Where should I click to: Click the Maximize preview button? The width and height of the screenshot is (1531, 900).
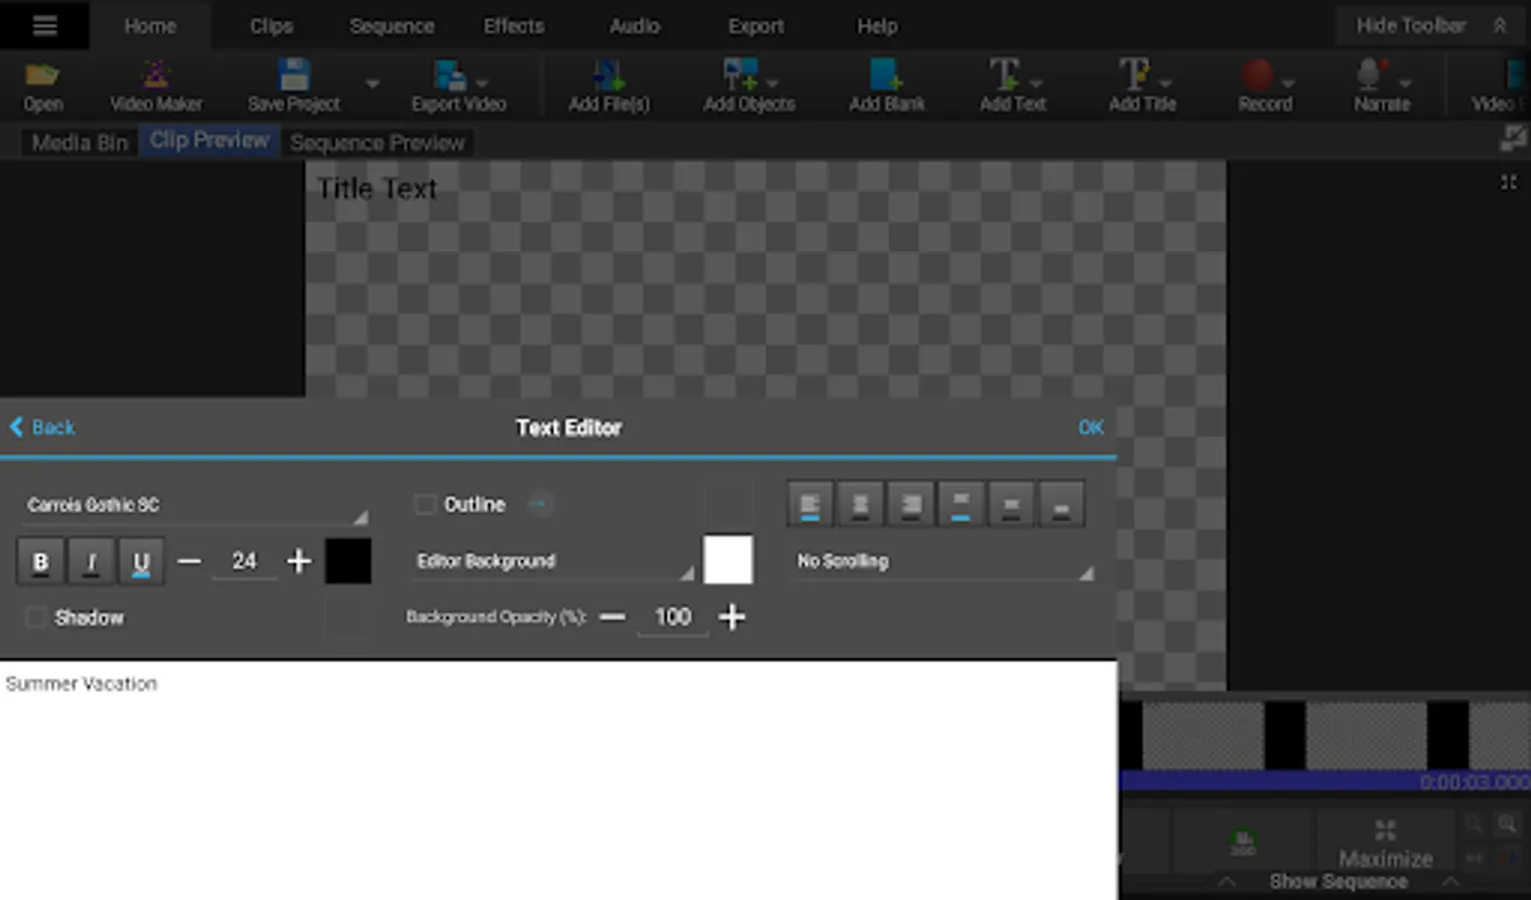[x=1385, y=842]
